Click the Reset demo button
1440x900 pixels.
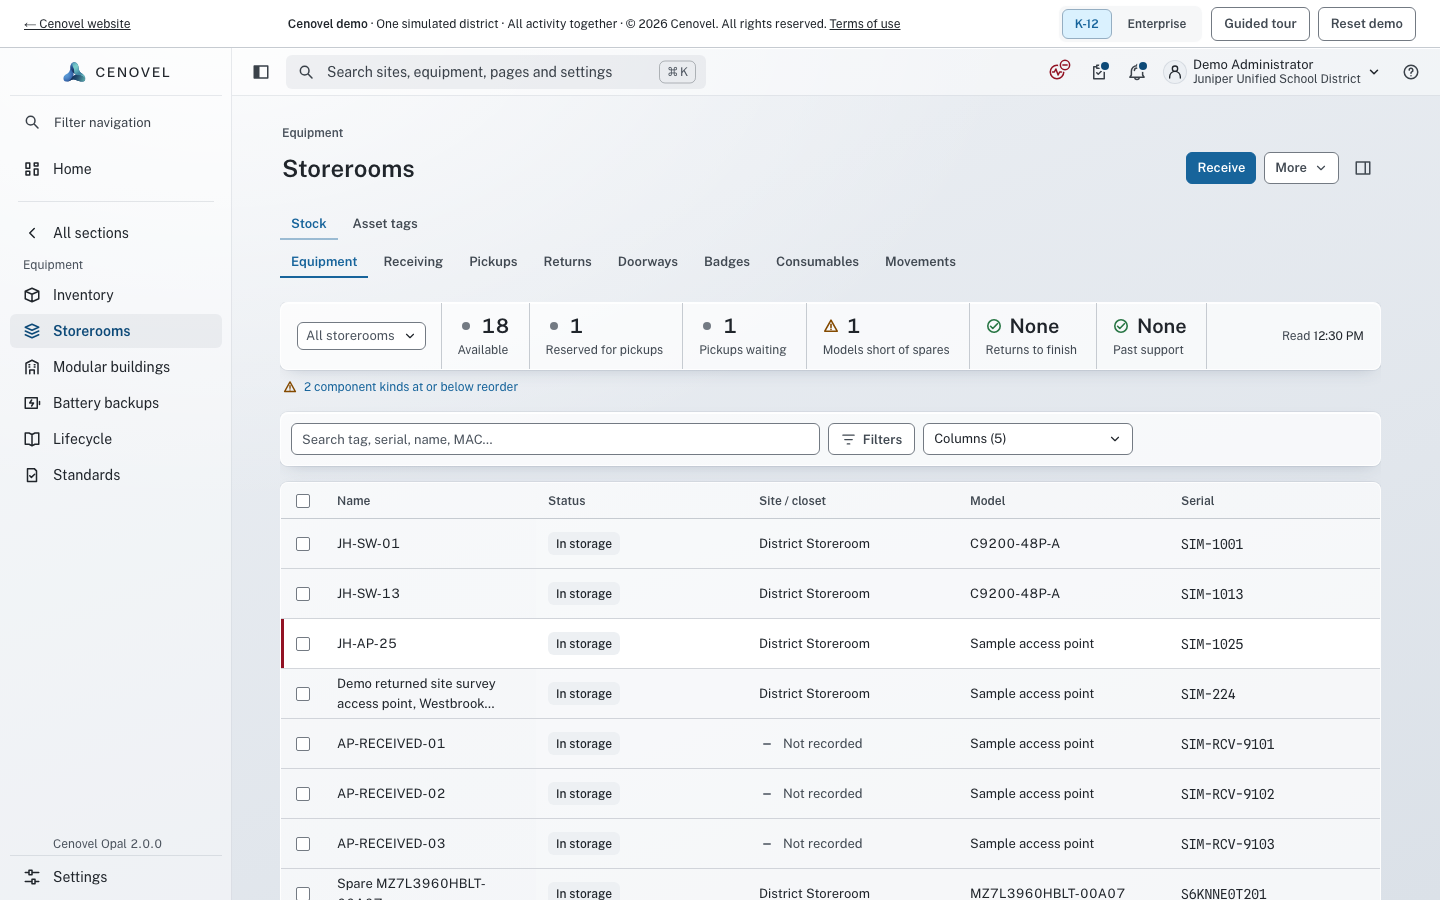pyautogui.click(x=1367, y=24)
